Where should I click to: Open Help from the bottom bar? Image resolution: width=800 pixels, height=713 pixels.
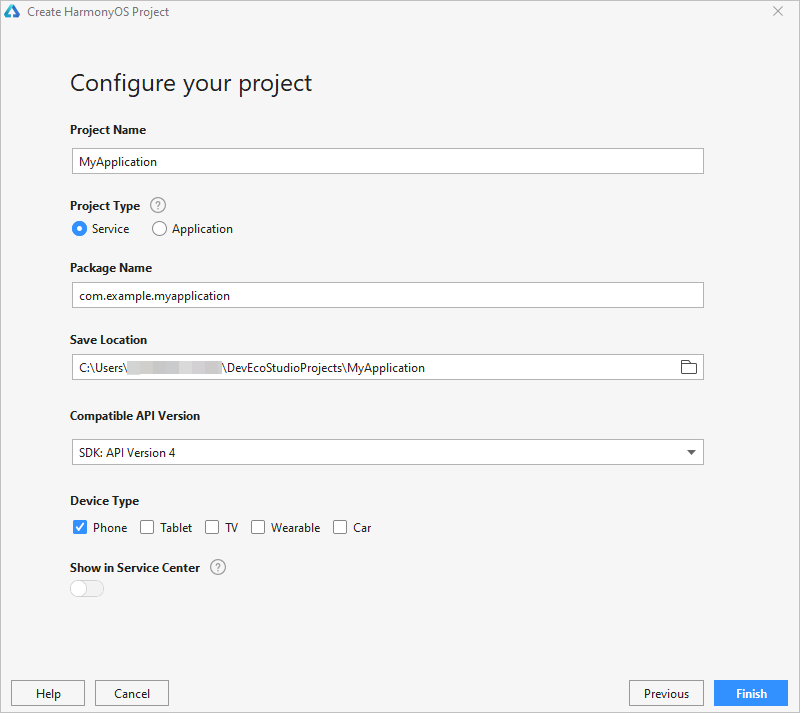[48, 693]
